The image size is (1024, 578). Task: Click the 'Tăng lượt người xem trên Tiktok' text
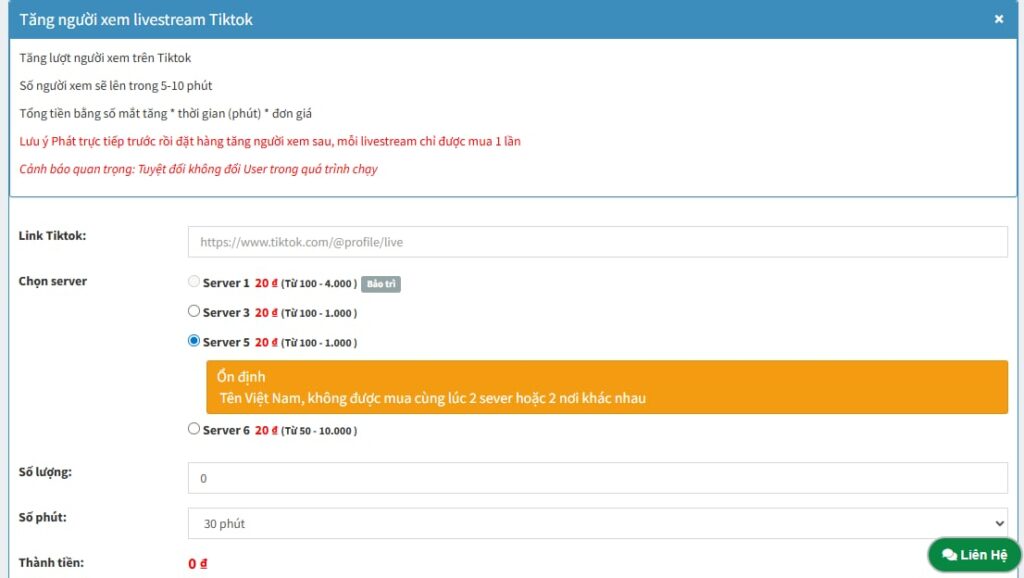(x=105, y=58)
